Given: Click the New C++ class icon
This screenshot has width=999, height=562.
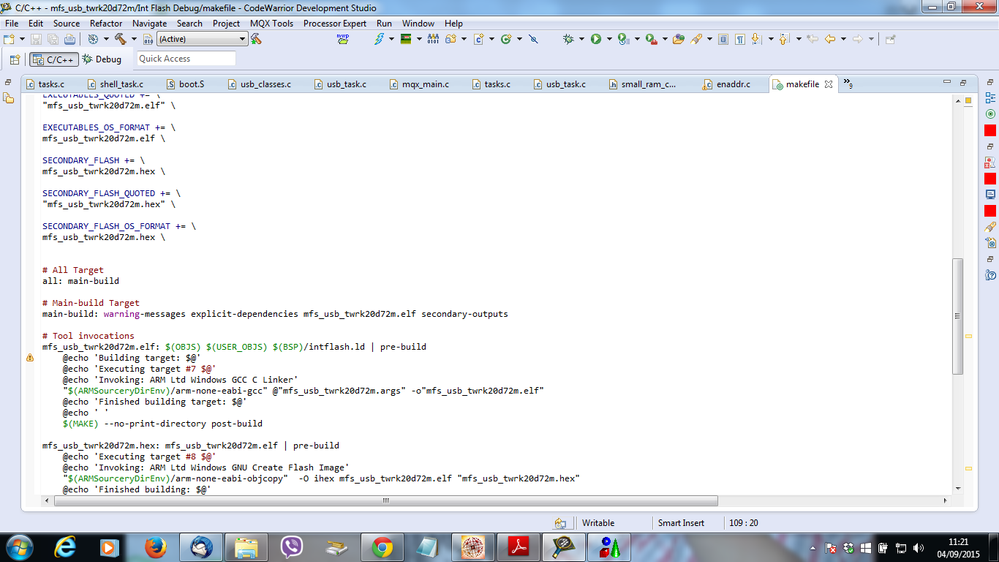Looking at the screenshot, I should [506, 39].
